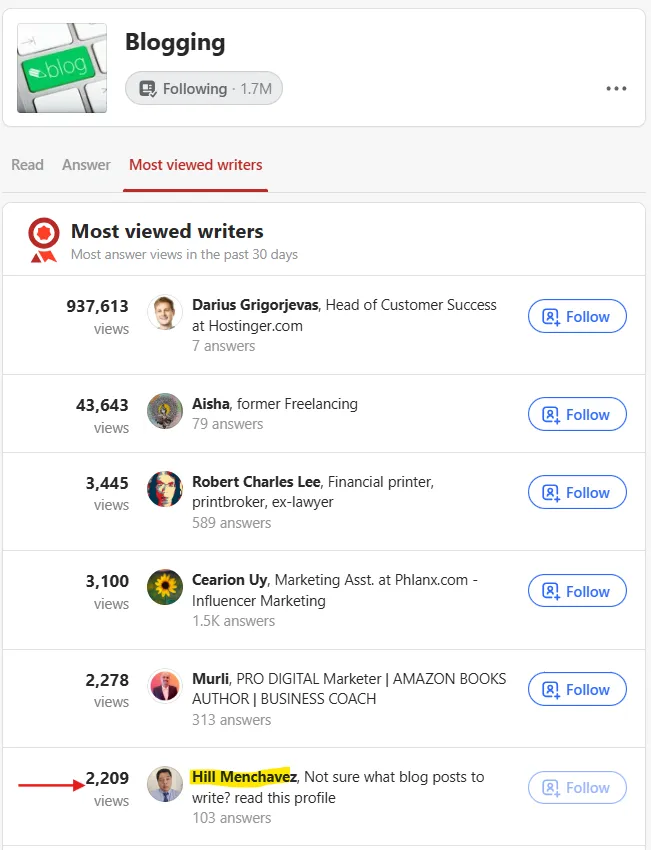Select the Most viewed writers tab
Image resolution: width=651 pixels, height=850 pixels.
(196, 165)
